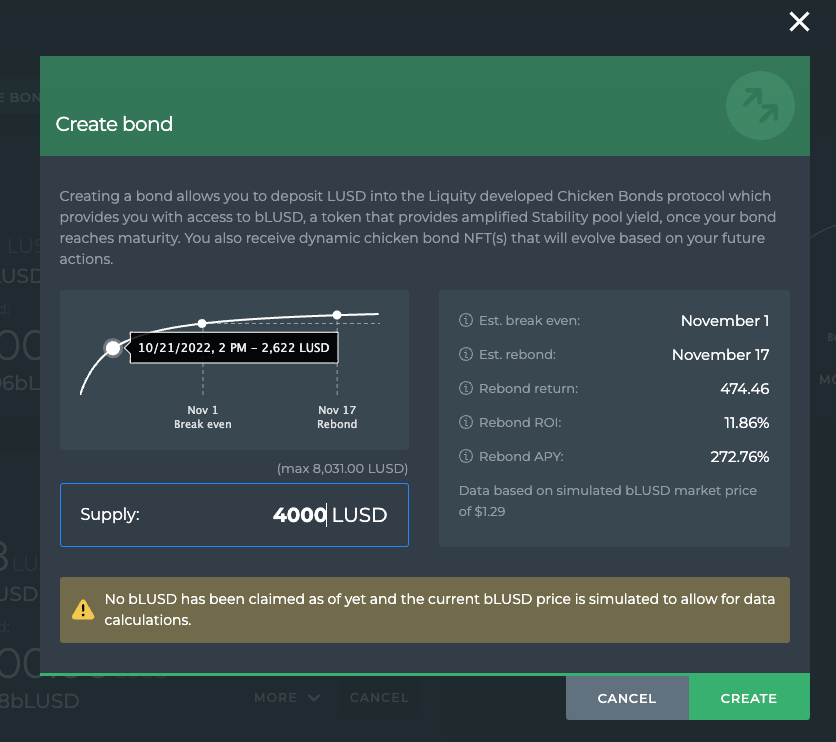Click the info icon next to Est. rebond
Viewport: 836px width, 742px height.
click(x=465, y=354)
